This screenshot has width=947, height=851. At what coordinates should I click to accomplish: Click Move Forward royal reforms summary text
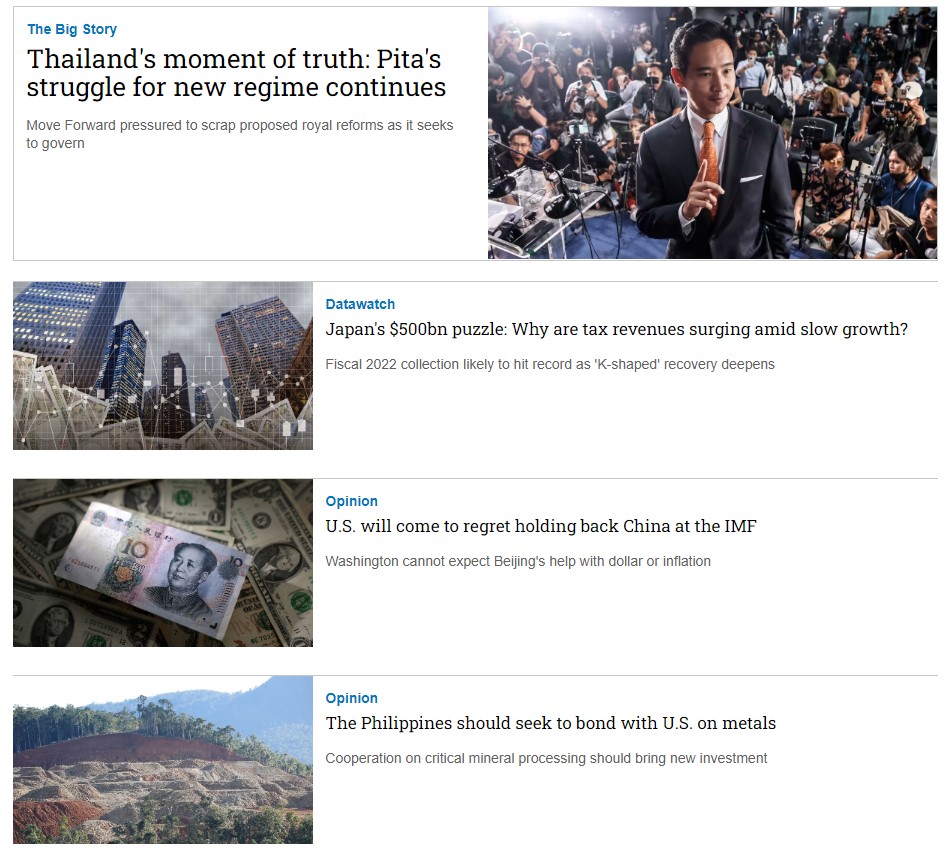239,134
